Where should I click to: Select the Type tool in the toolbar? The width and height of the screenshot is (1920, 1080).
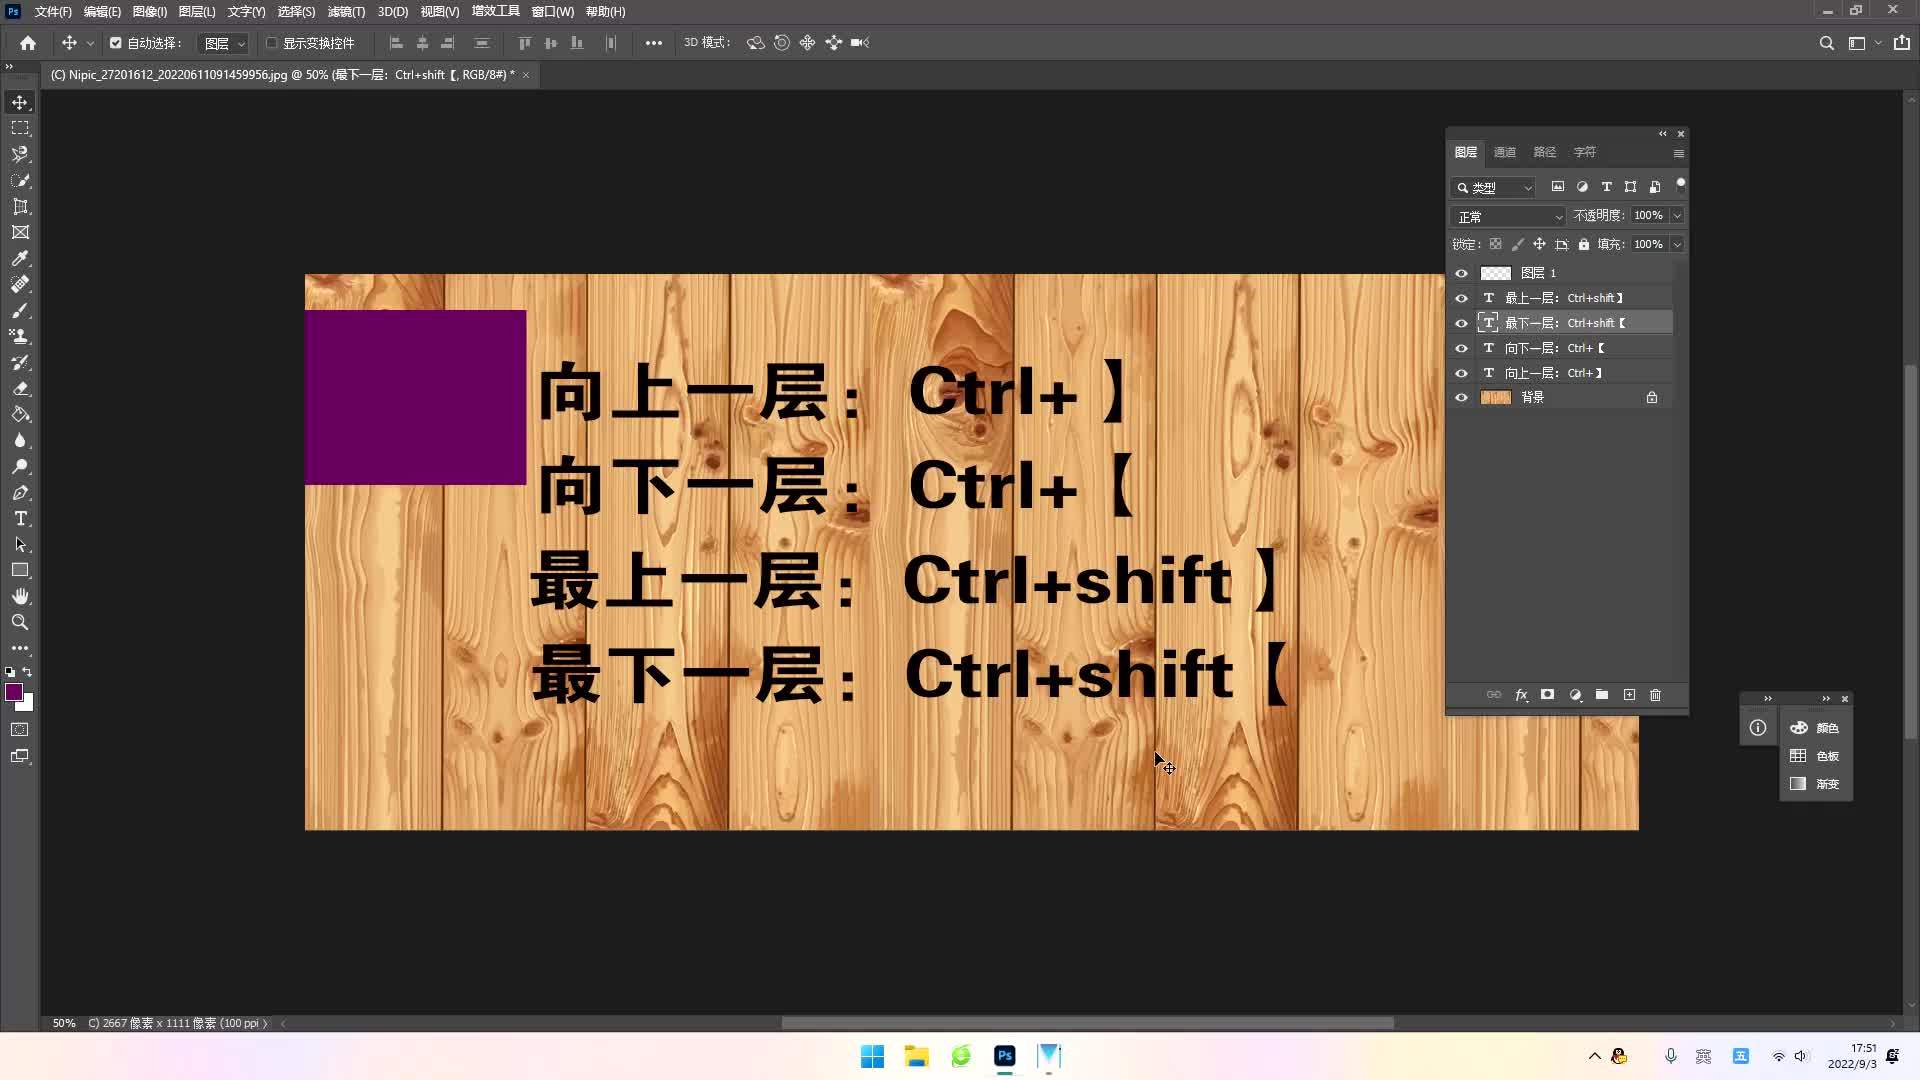click(20, 519)
